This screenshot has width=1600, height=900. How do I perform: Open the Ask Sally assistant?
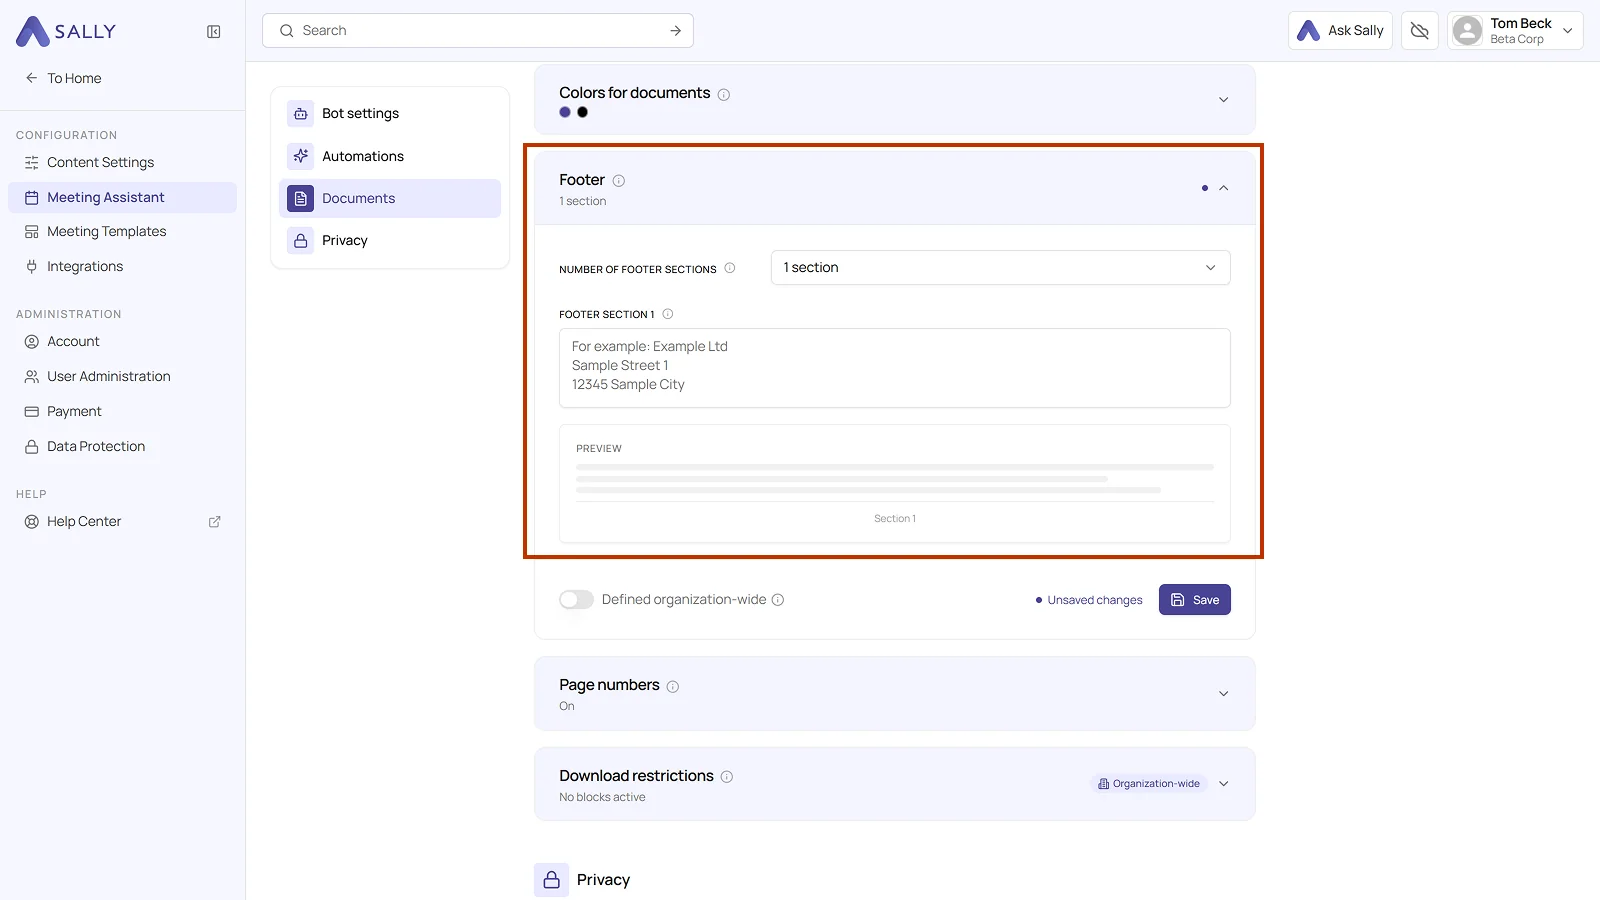click(1340, 31)
